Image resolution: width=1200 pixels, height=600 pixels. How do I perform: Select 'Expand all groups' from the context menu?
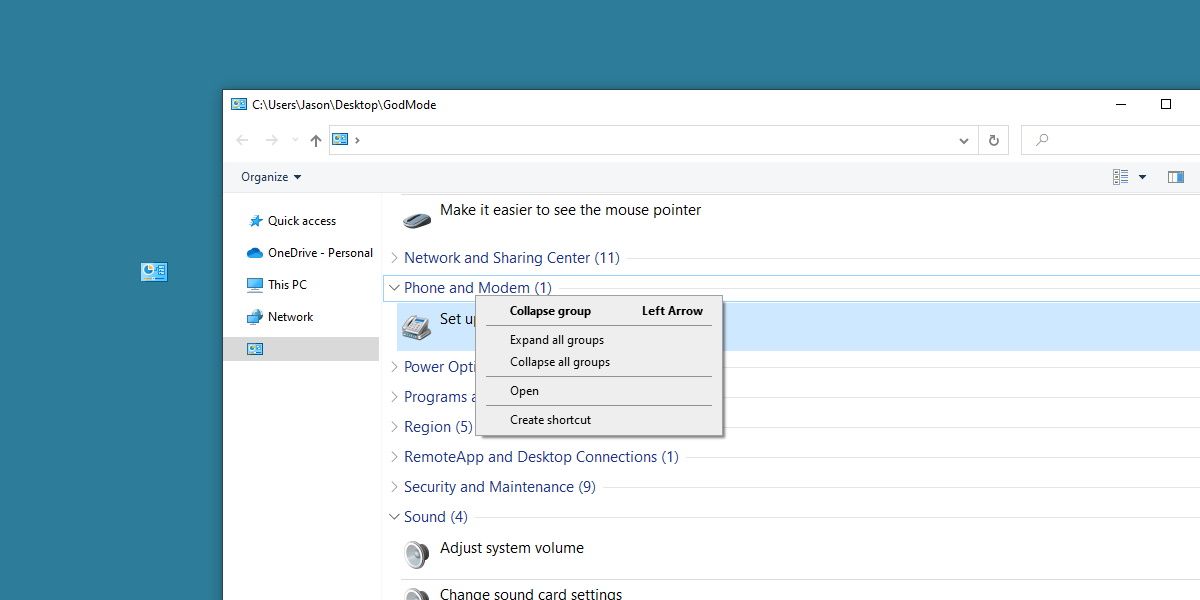556,339
